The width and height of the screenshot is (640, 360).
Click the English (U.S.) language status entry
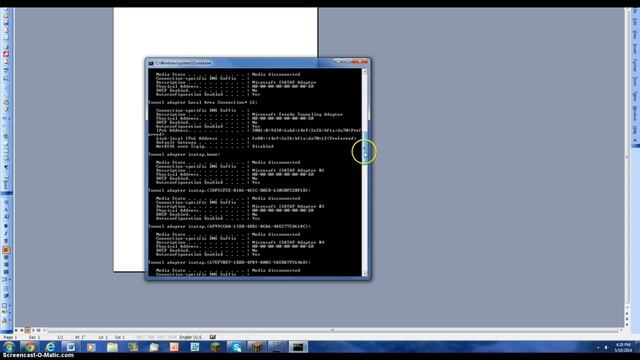191,337
